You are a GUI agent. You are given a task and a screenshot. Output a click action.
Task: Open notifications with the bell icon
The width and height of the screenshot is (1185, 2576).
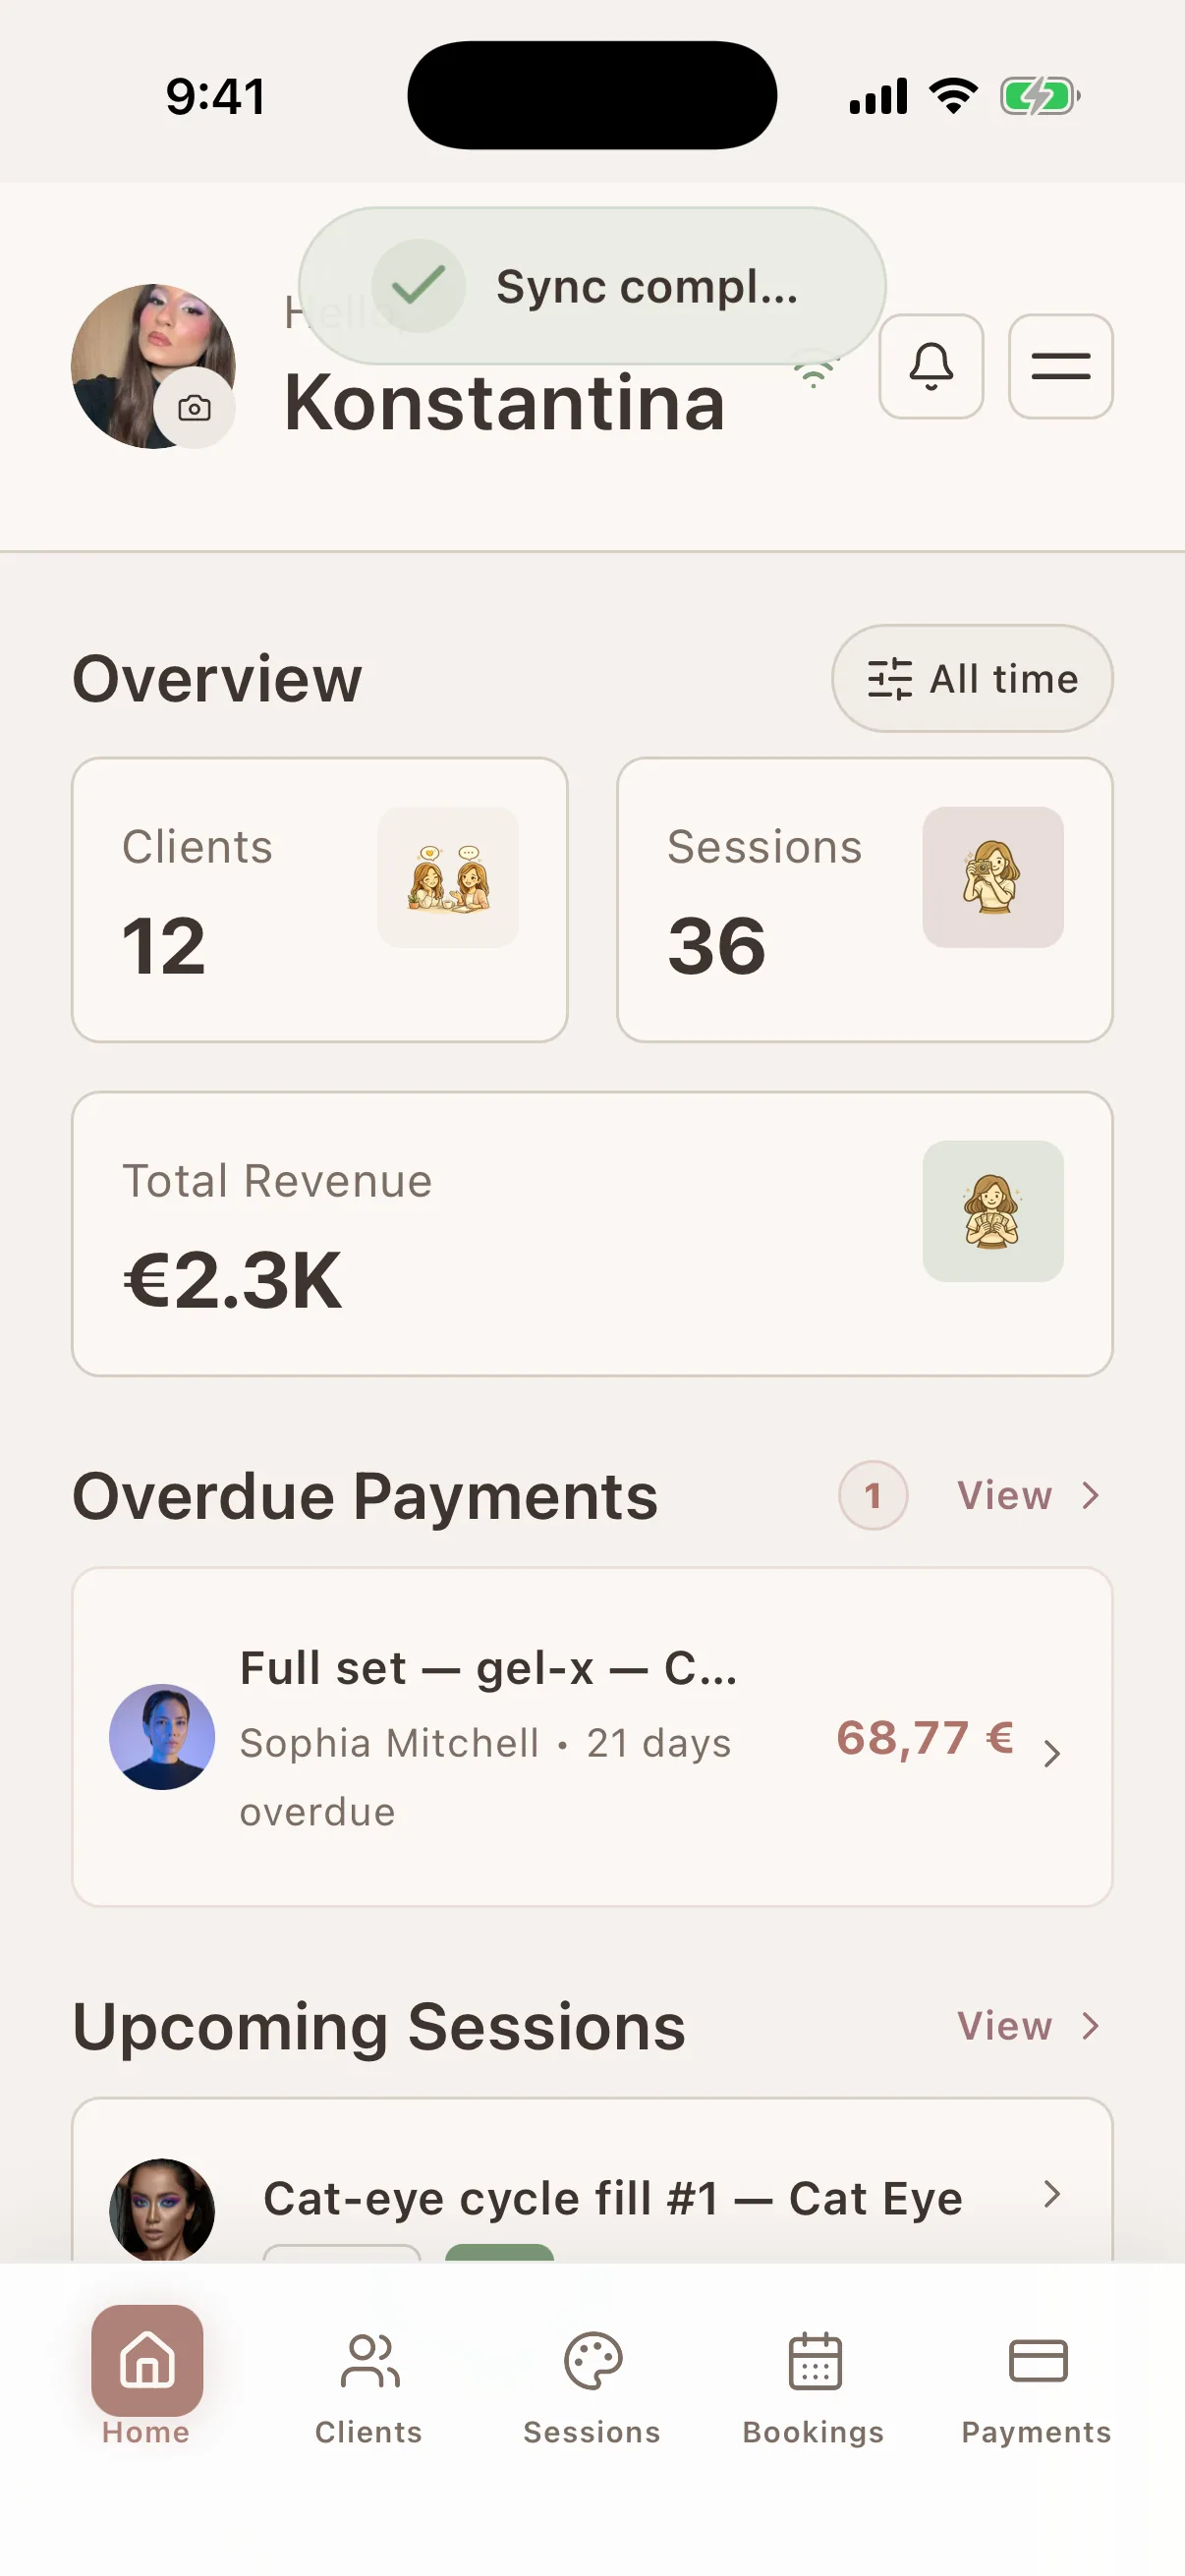pyautogui.click(x=930, y=366)
